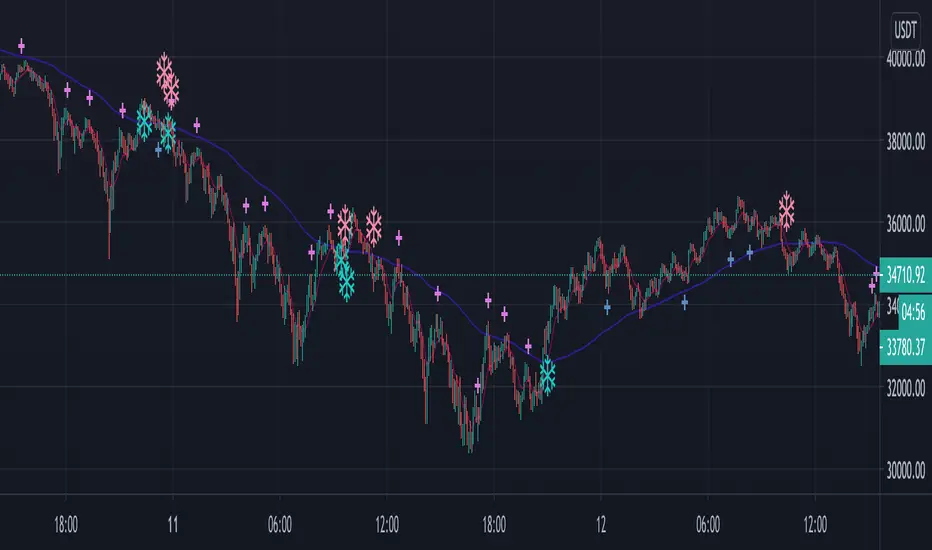Select the blue plus marker below left teal snowflakes
932x550 pixels.
coord(158,150)
